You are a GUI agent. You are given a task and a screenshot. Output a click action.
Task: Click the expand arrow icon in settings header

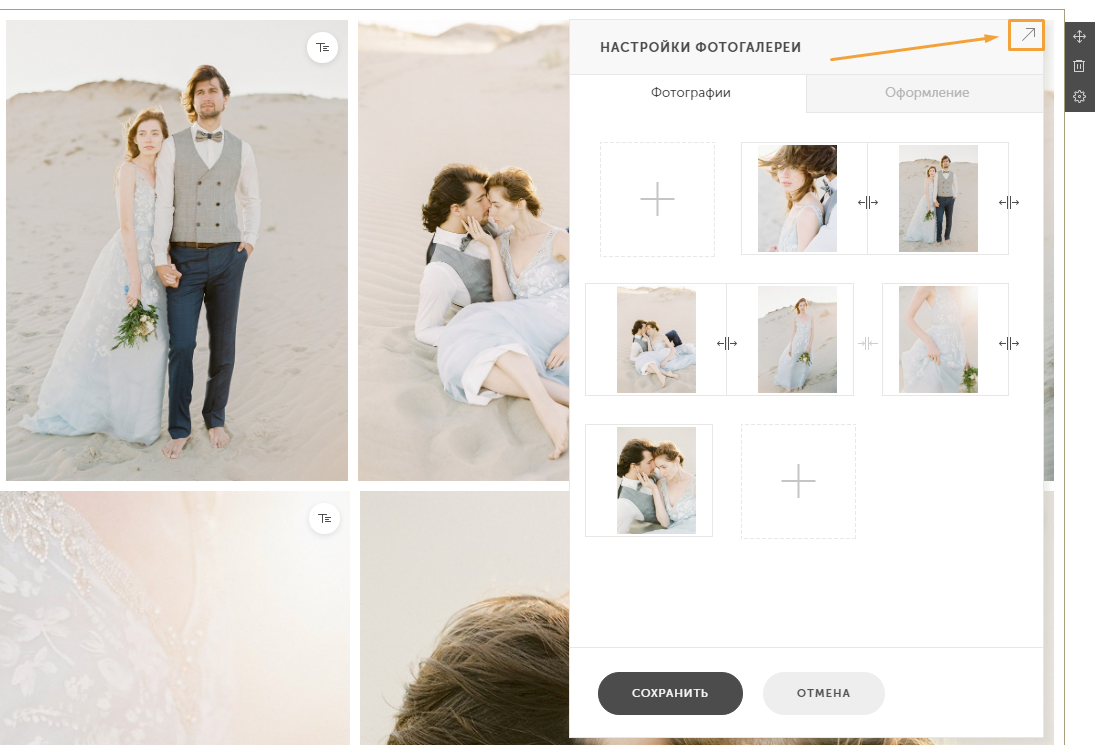1027,34
